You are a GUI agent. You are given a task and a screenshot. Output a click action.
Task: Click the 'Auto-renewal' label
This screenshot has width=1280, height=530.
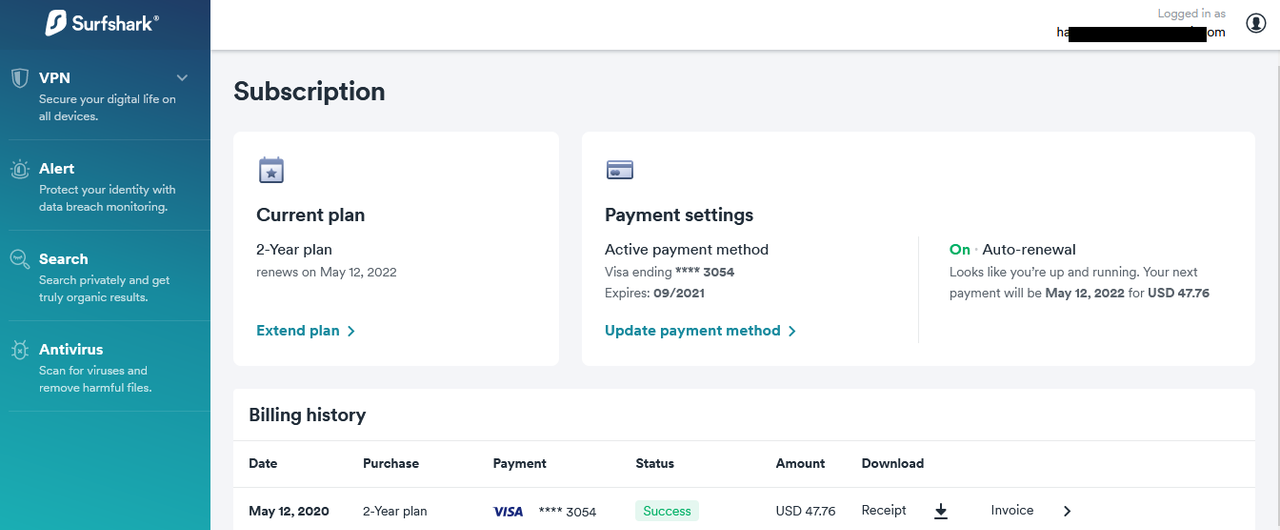click(1029, 249)
